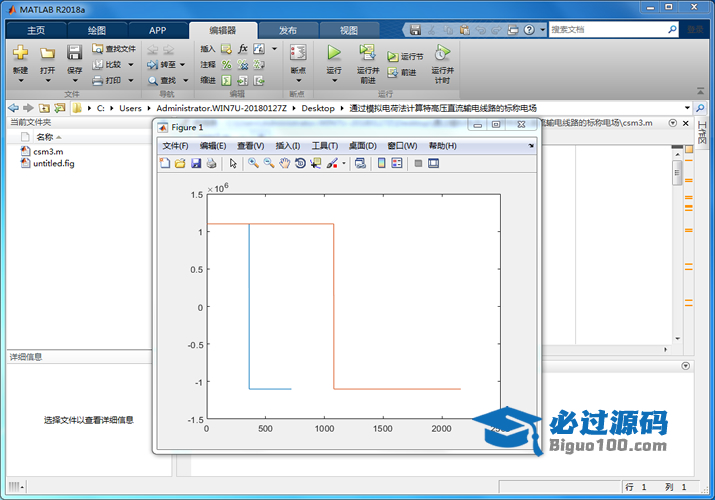The width and height of the screenshot is (715, 500).
Task: Toggle the Edit Plot arrow tool
Action: (x=233, y=163)
